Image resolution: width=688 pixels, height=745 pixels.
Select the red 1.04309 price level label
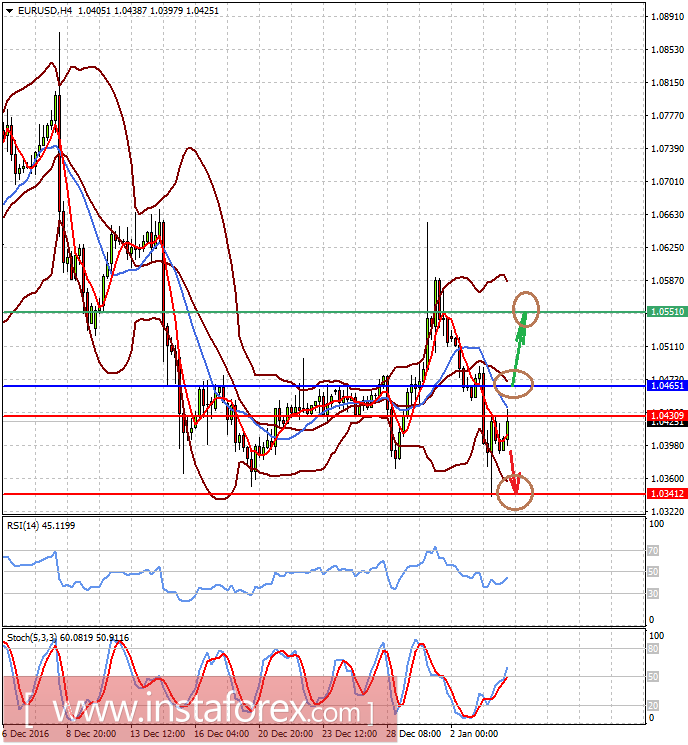coord(668,415)
